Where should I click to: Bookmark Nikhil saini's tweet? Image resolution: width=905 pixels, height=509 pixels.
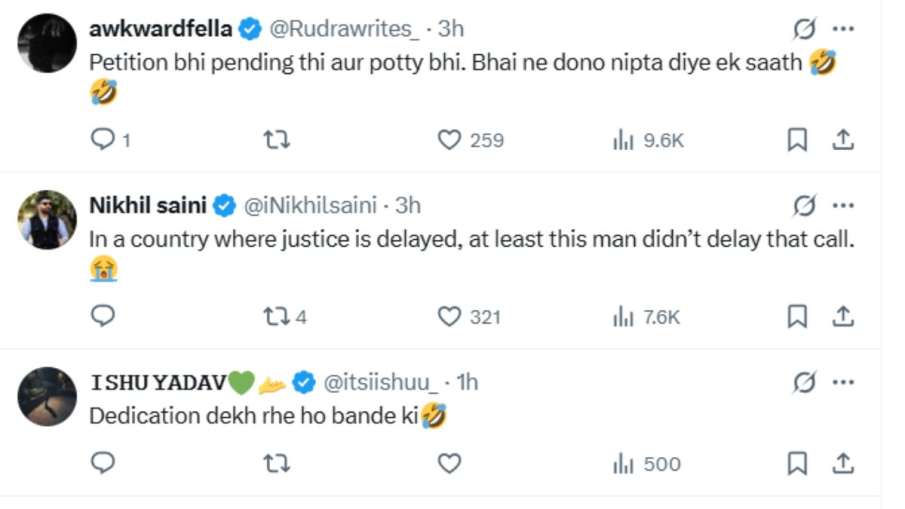point(797,316)
